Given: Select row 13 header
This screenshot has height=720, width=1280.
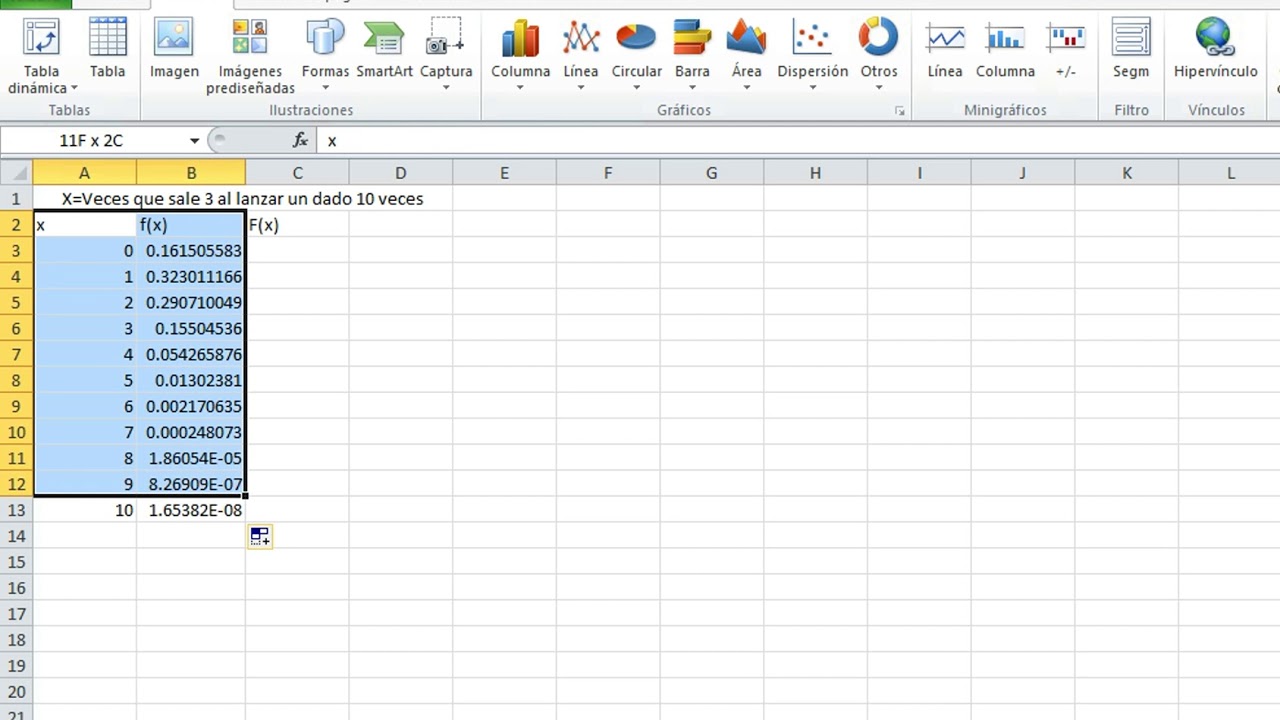Looking at the screenshot, I should coord(16,510).
